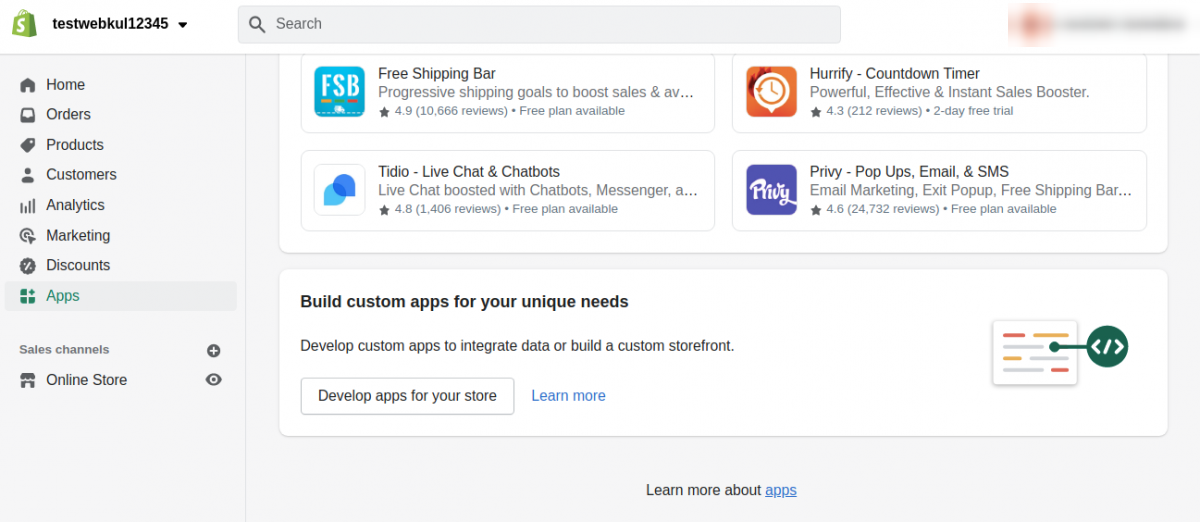The image size is (1200, 522).
Task: Click 'Build custom apps for your unique needs' heading
Action: point(464,302)
